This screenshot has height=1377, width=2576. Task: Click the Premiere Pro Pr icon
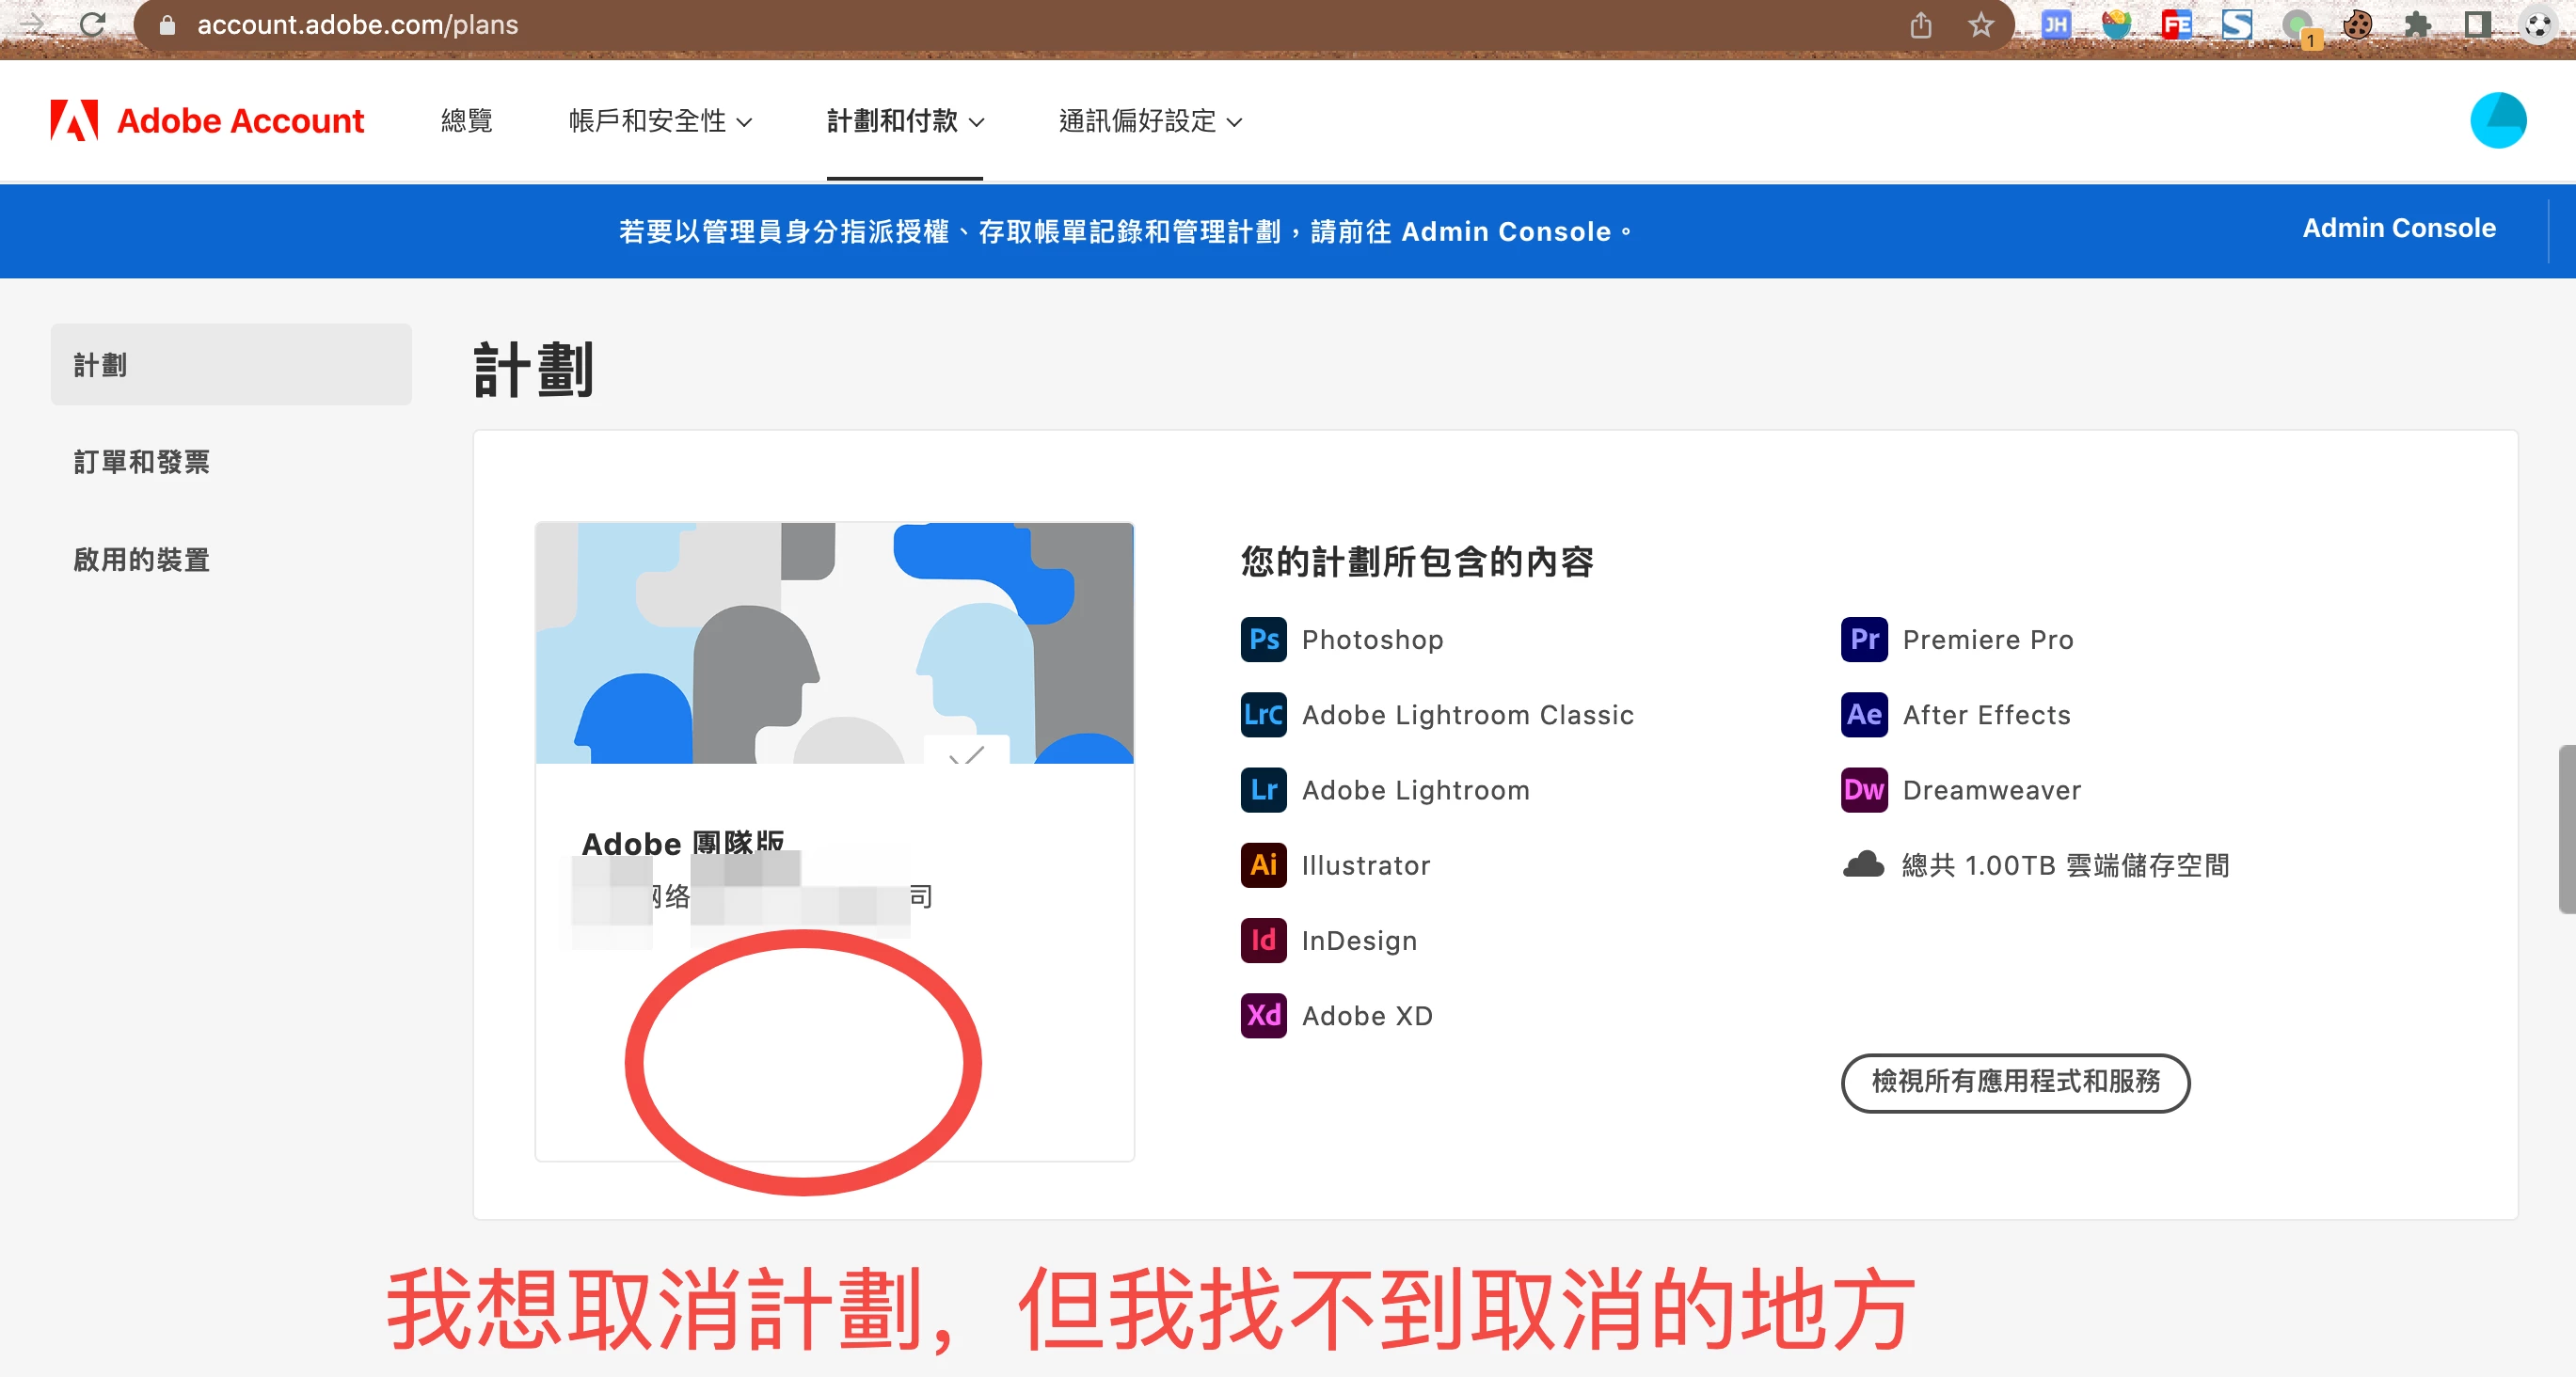[x=1863, y=639]
